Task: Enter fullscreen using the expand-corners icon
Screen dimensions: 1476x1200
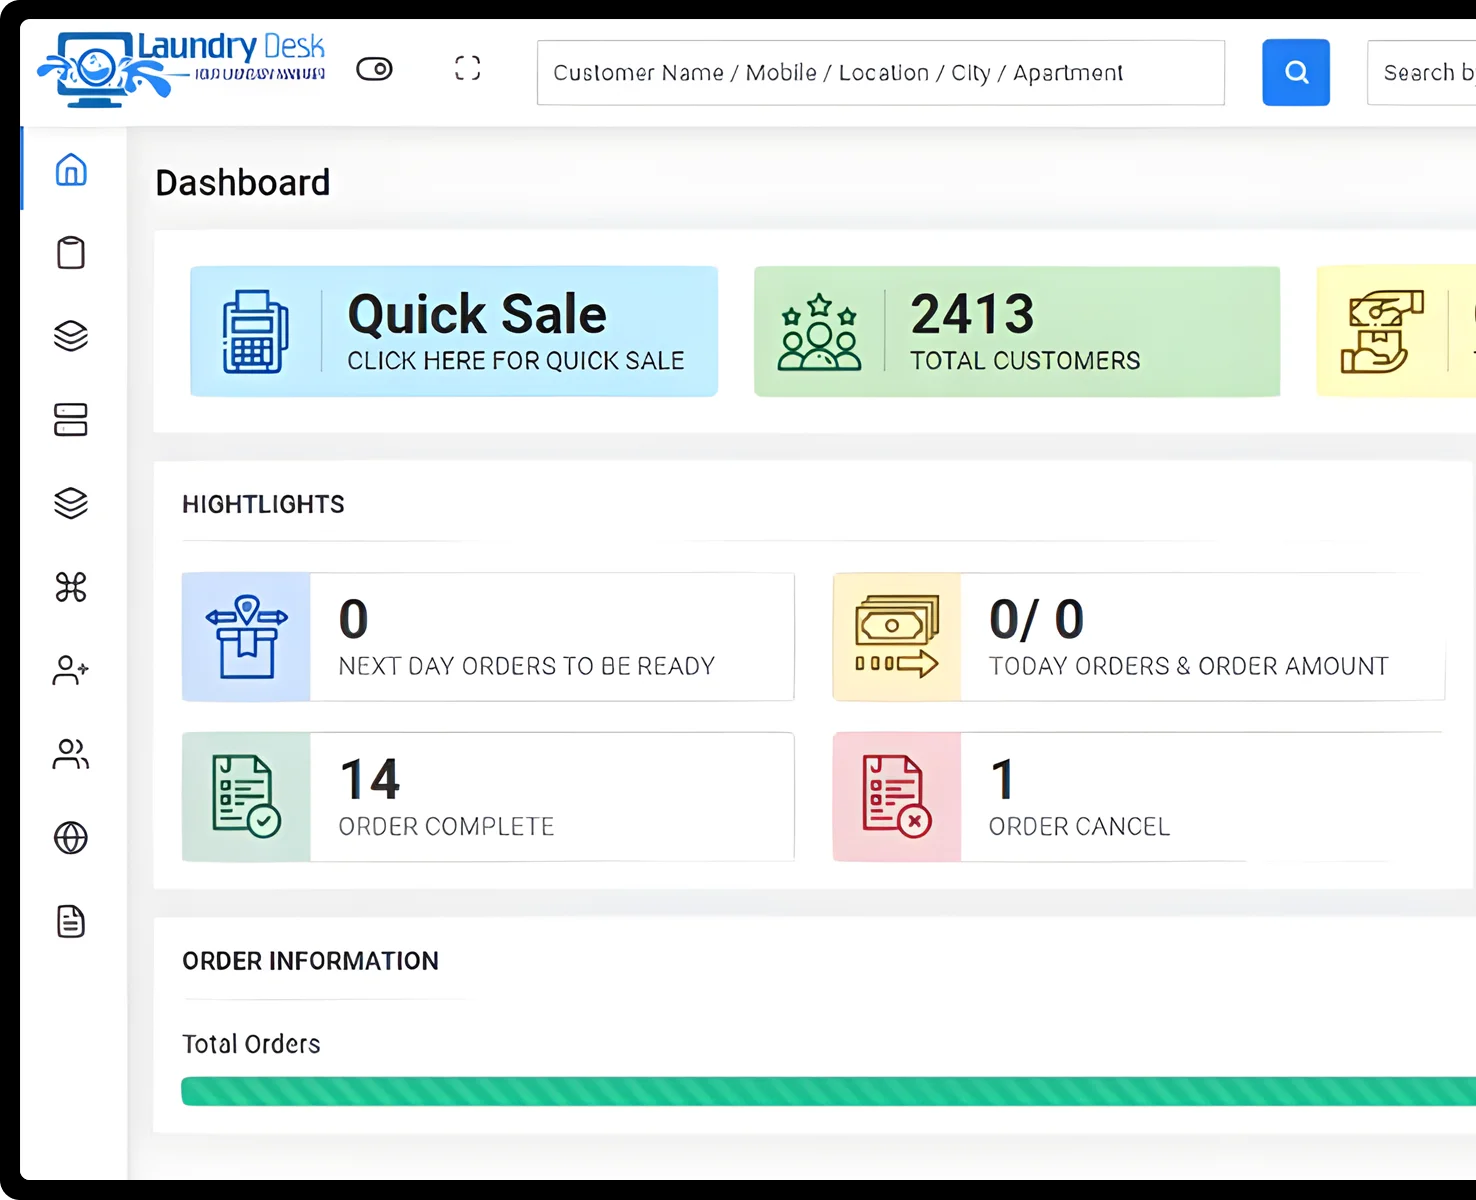Action: 467,68
